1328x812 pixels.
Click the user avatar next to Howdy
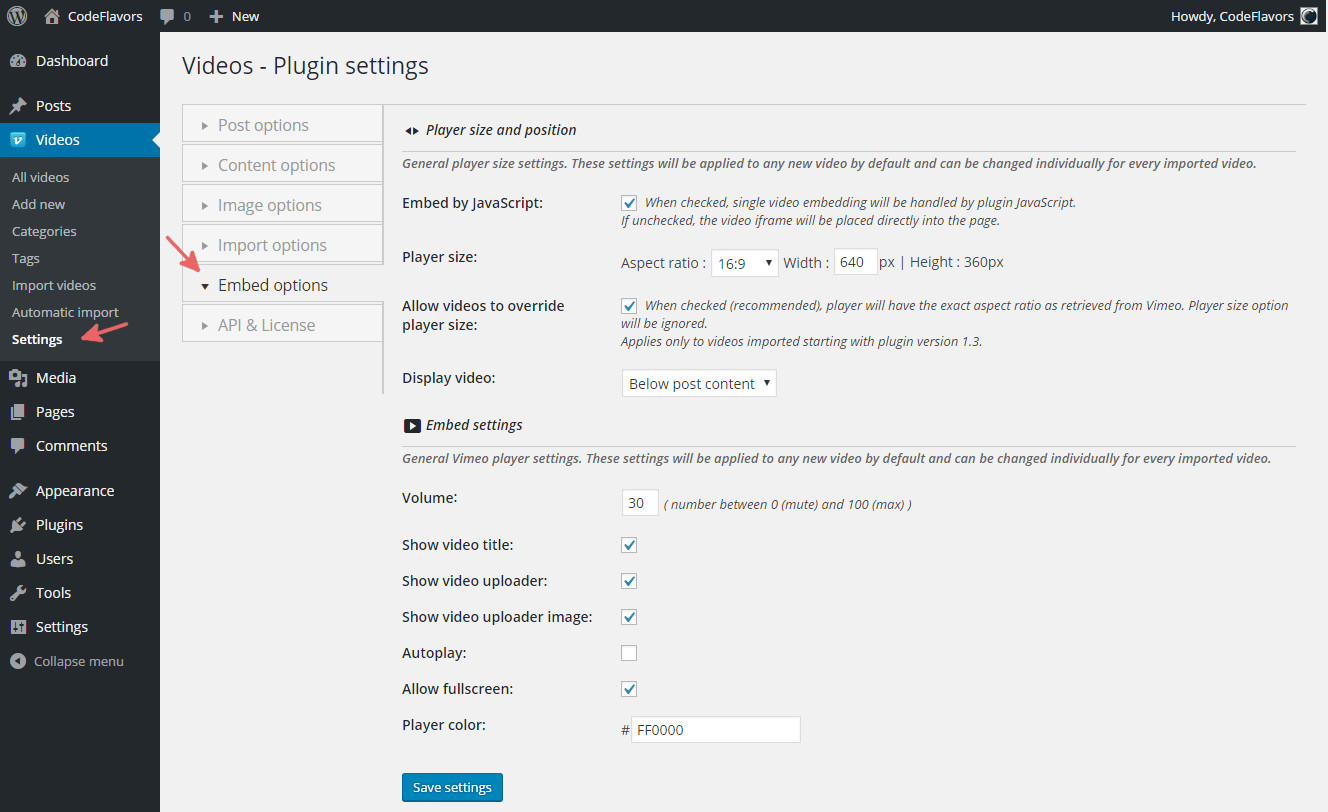[1309, 16]
